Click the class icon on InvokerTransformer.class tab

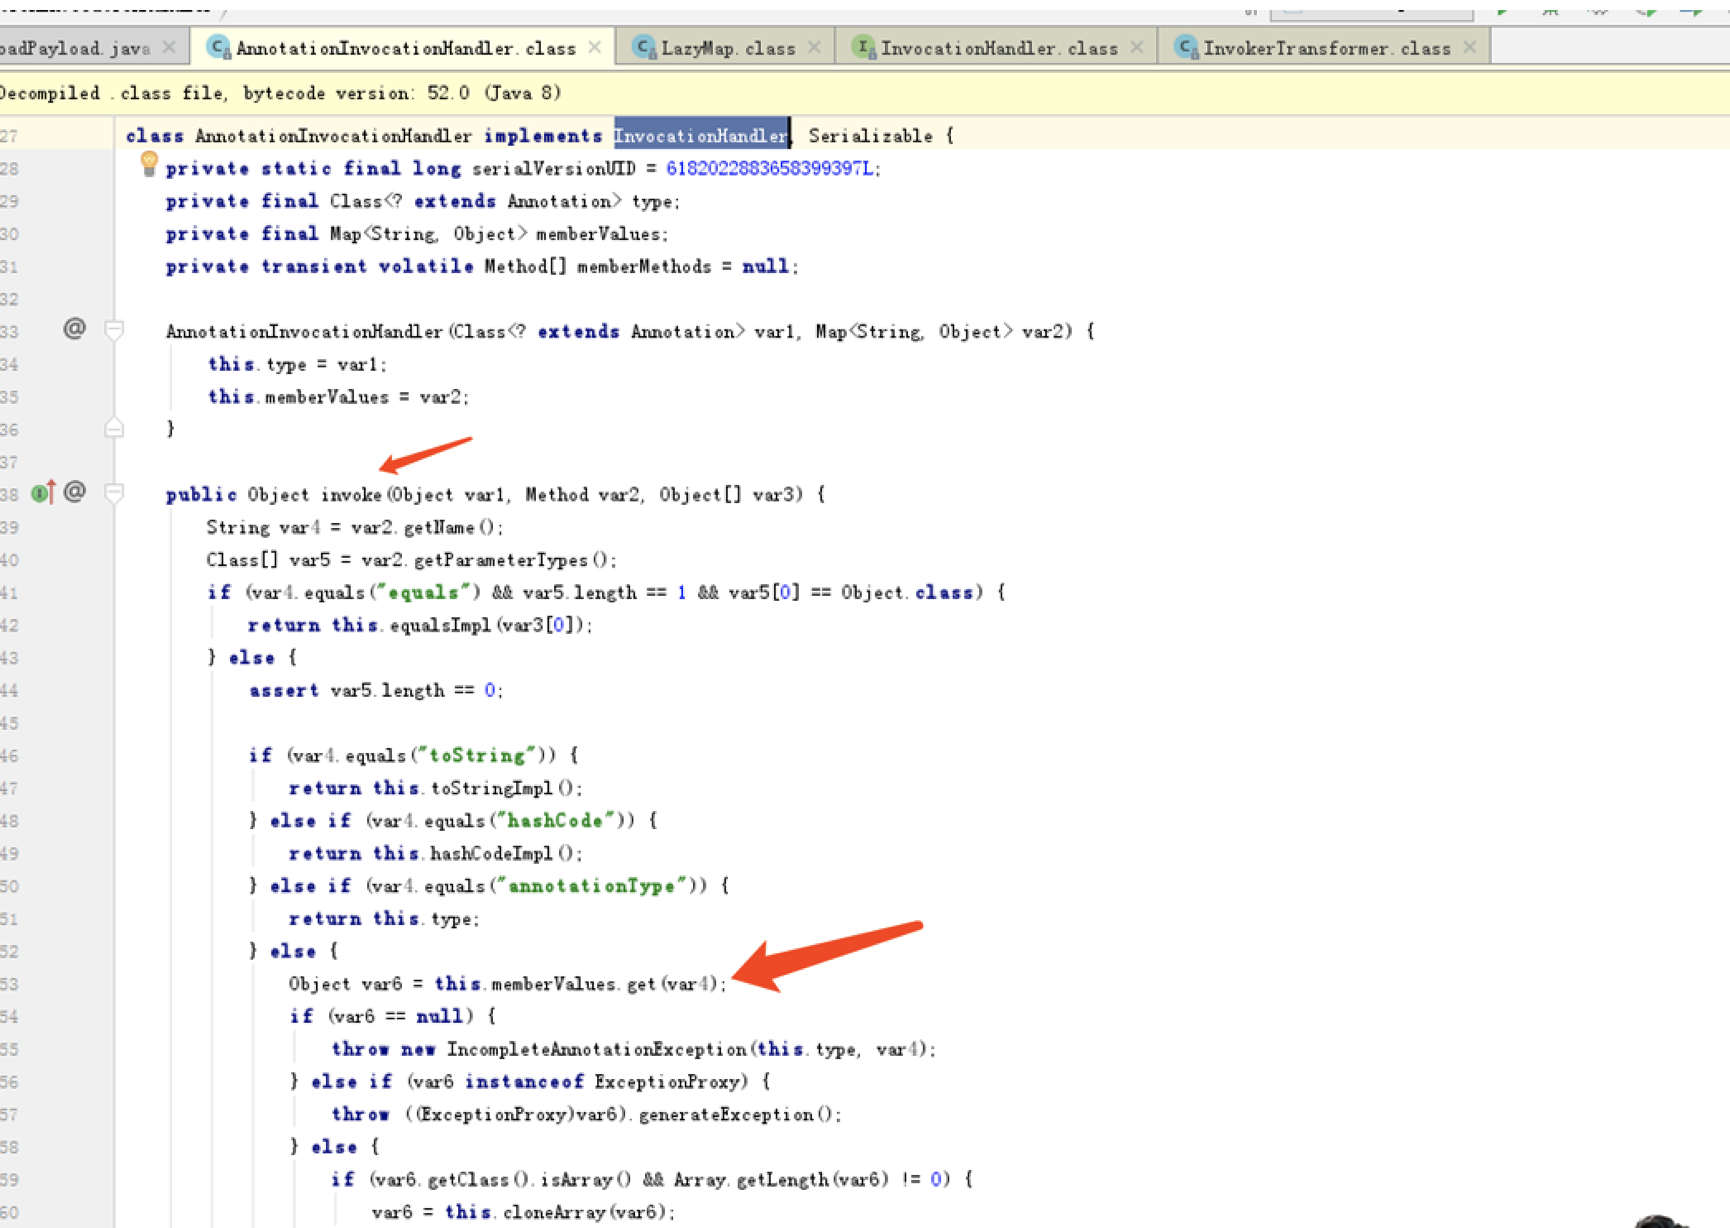tap(1186, 47)
